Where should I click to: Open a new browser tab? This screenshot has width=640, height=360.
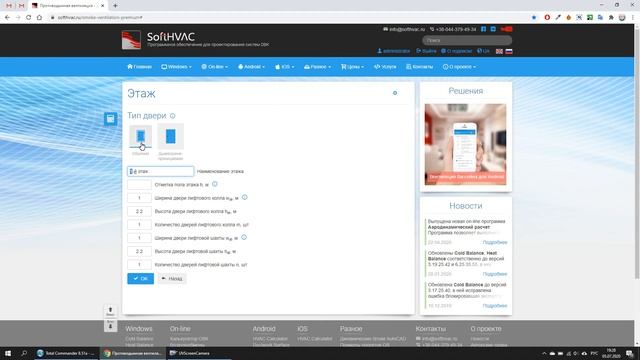[x=116, y=6]
